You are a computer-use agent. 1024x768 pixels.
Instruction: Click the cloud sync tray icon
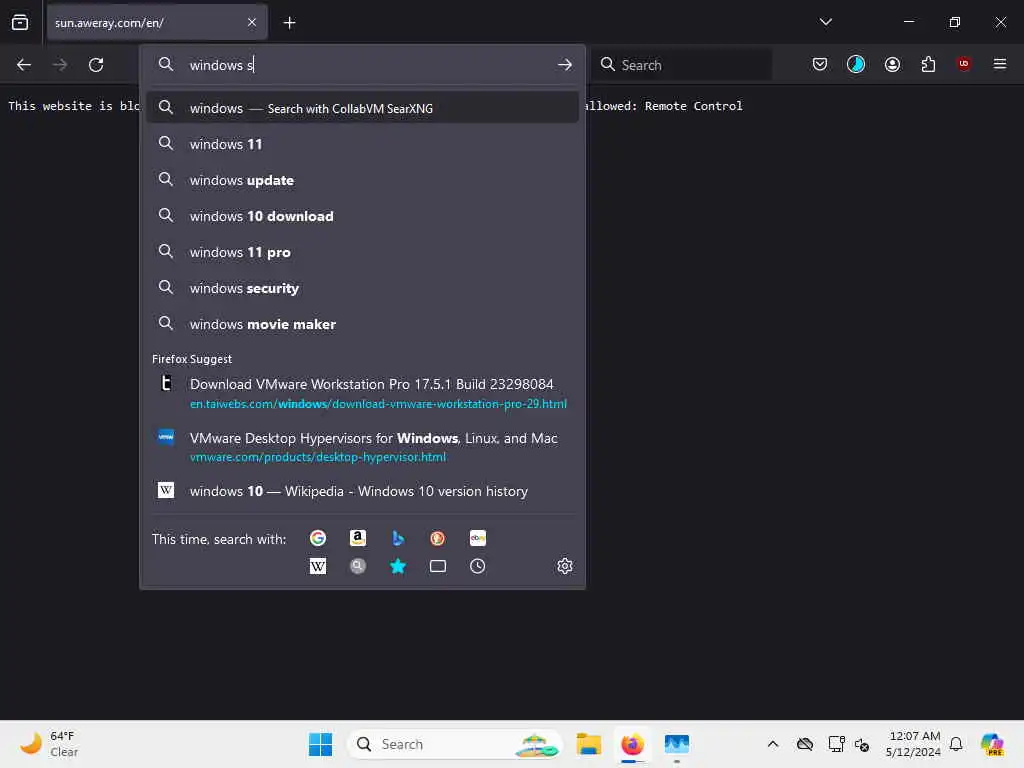pos(805,744)
